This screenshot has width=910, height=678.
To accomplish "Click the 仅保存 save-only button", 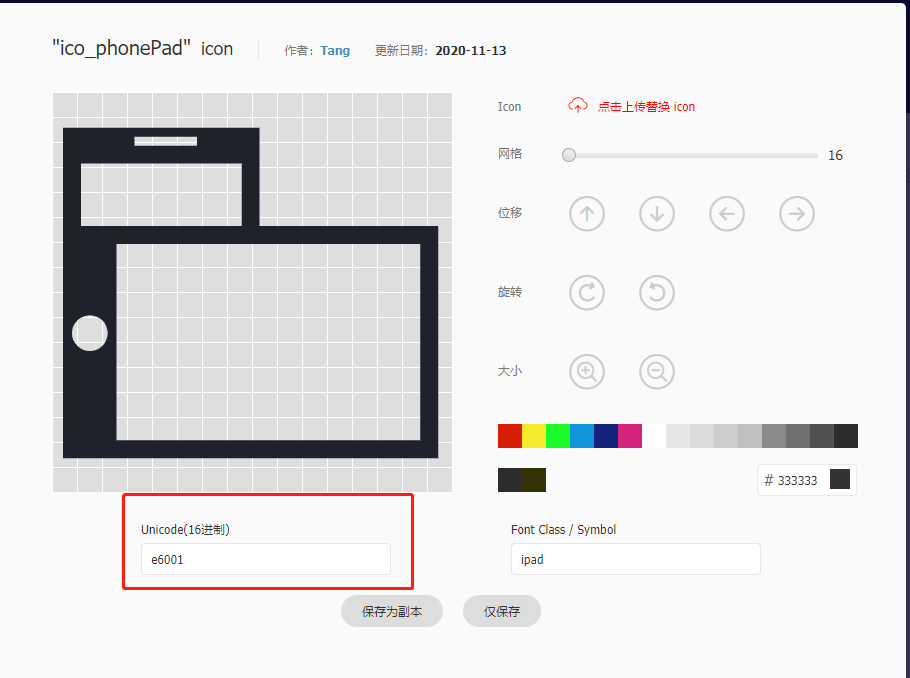I will click(501, 611).
